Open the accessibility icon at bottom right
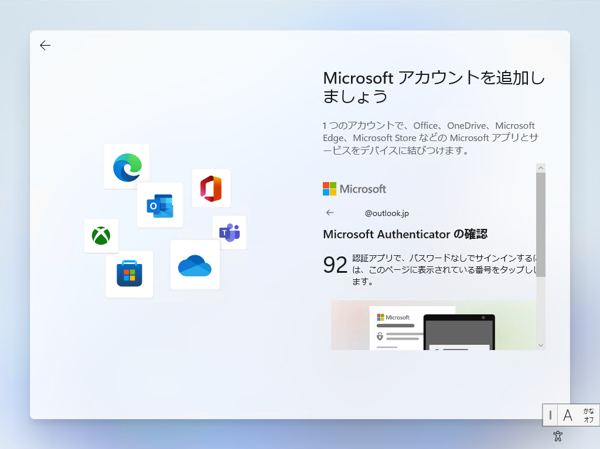The image size is (600, 449). pyautogui.click(x=558, y=436)
